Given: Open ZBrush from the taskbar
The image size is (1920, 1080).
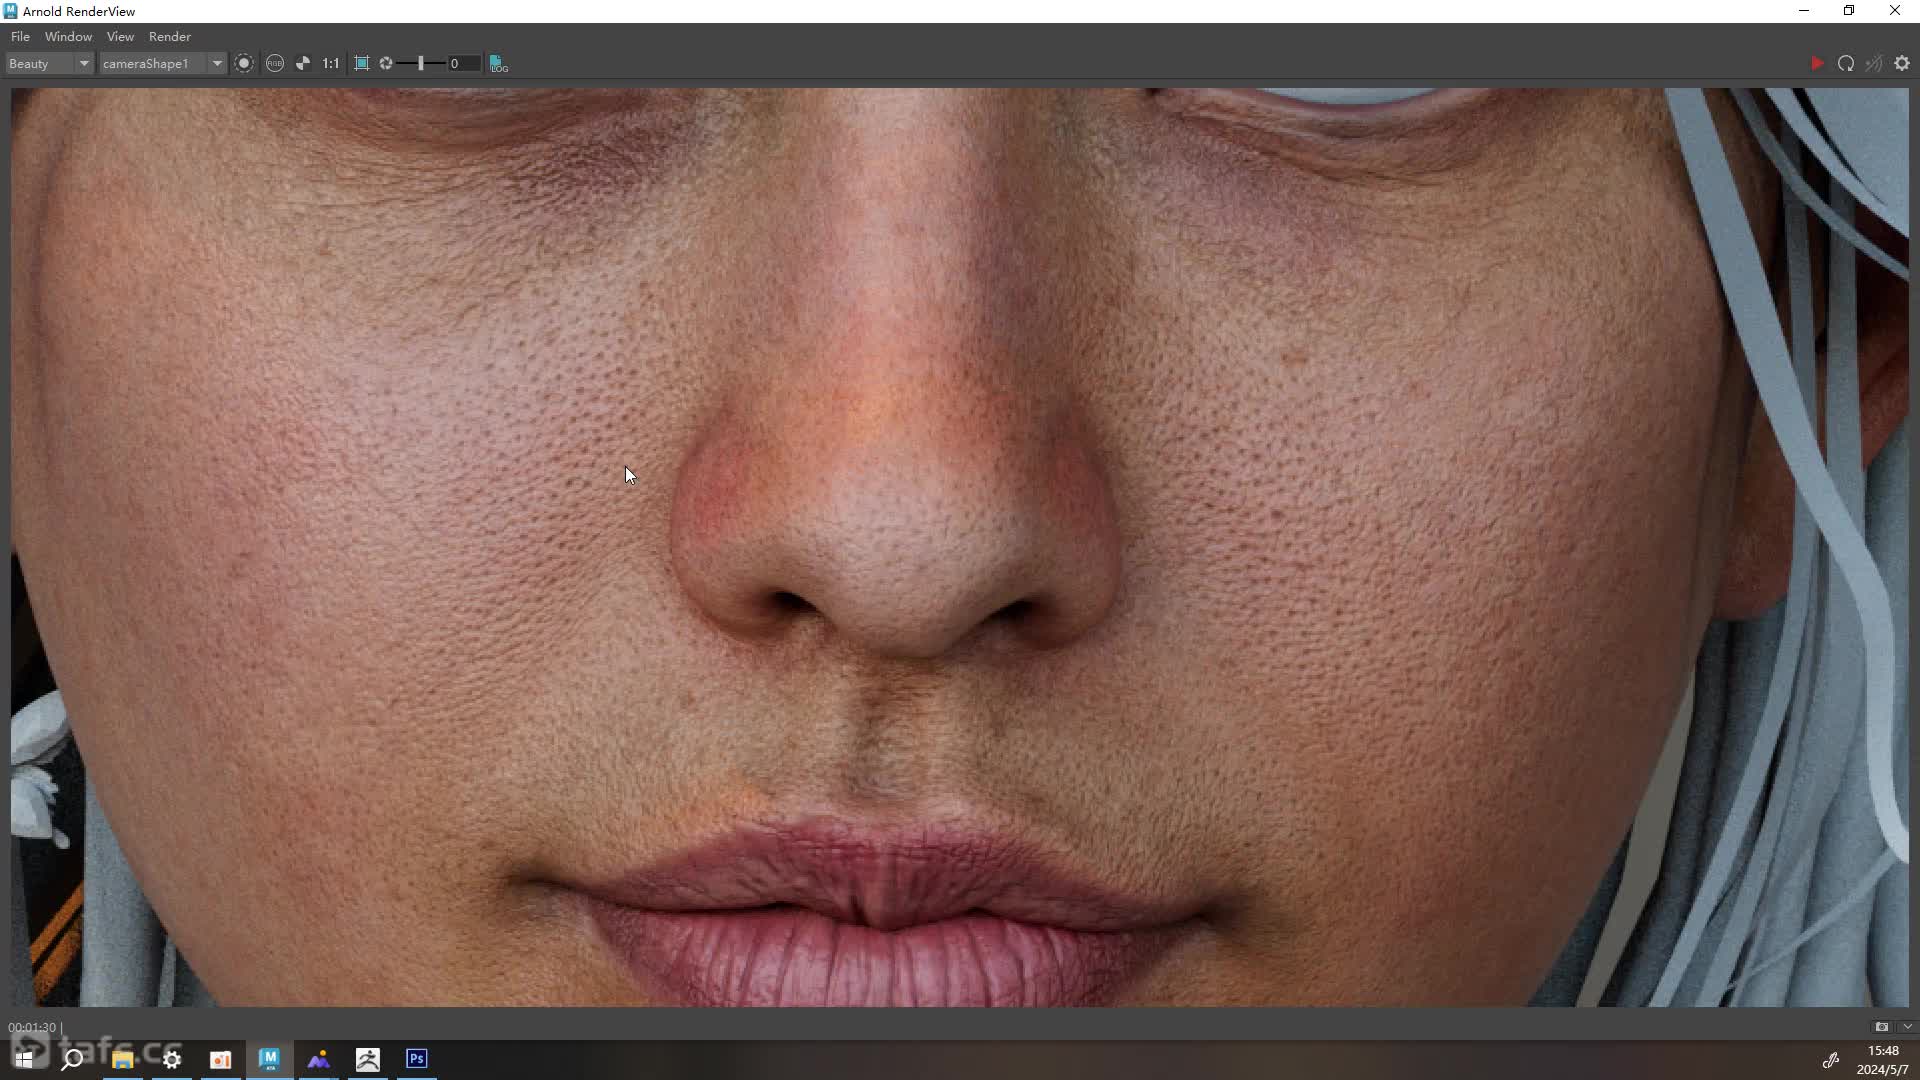Looking at the screenshot, I should [x=368, y=1059].
